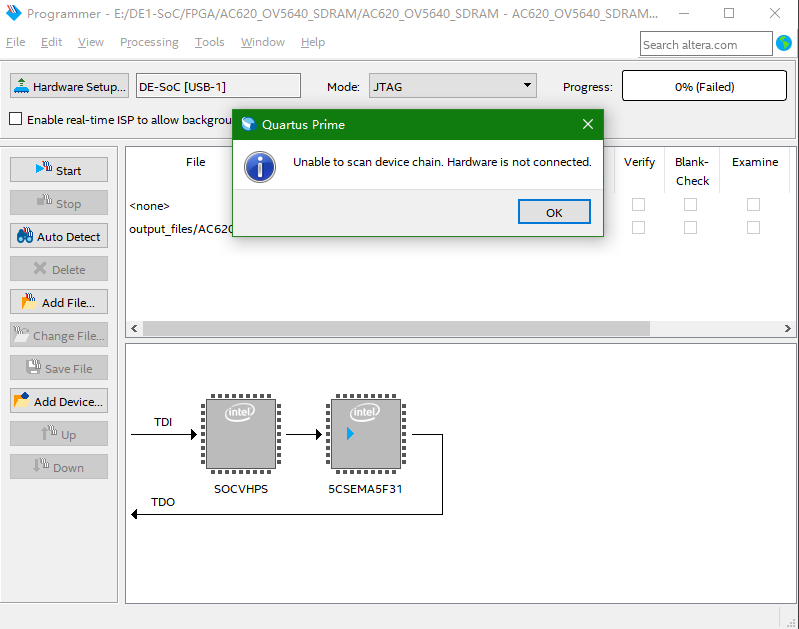Click the DE-SoC [USB-1] hardware field
This screenshot has height=629, width=799.
[x=218, y=86]
